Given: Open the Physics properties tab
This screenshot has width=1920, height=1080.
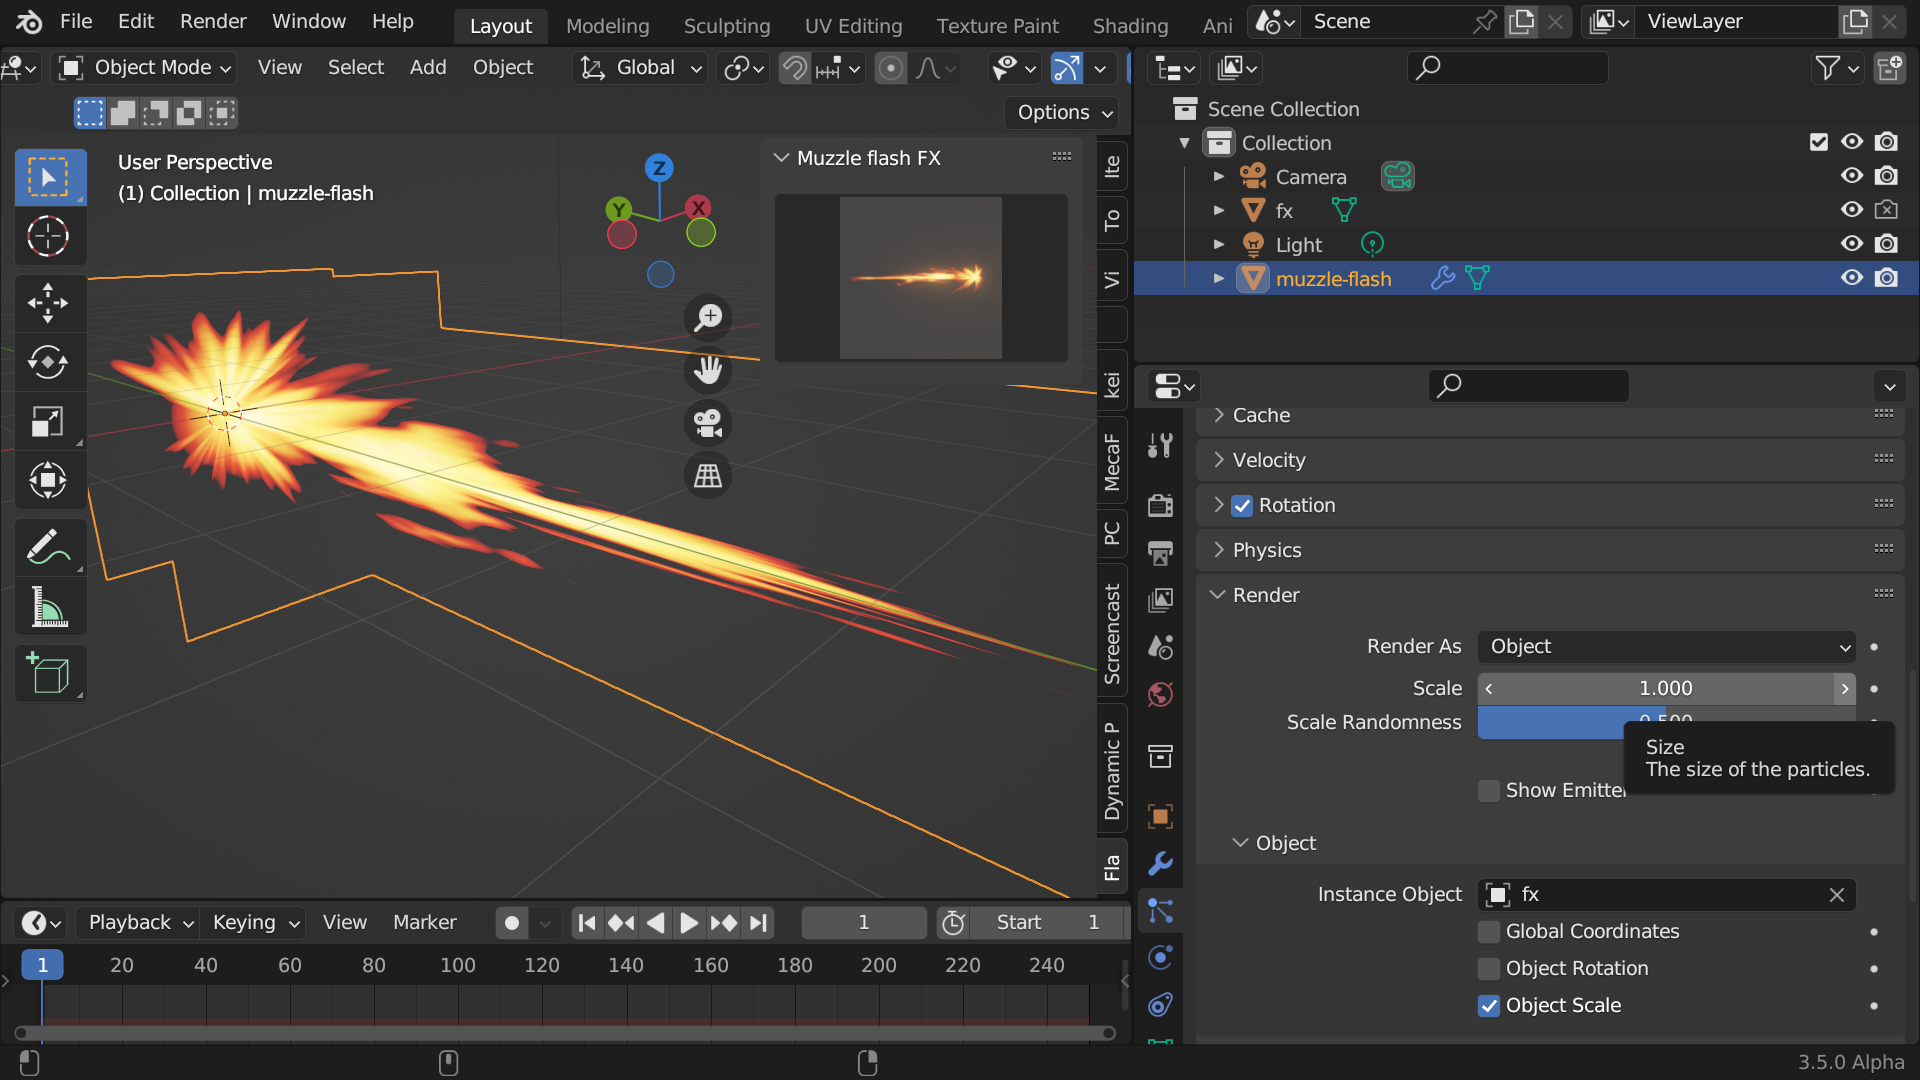Looking at the screenshot, I should tap(1160, 957).
